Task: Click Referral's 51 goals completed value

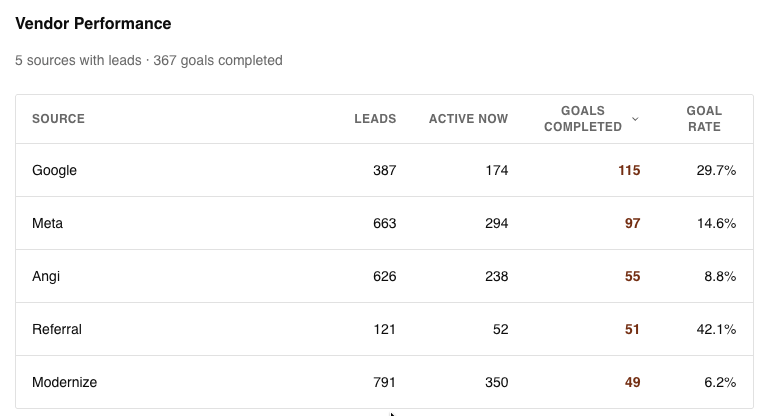Action: click(632, 330)
